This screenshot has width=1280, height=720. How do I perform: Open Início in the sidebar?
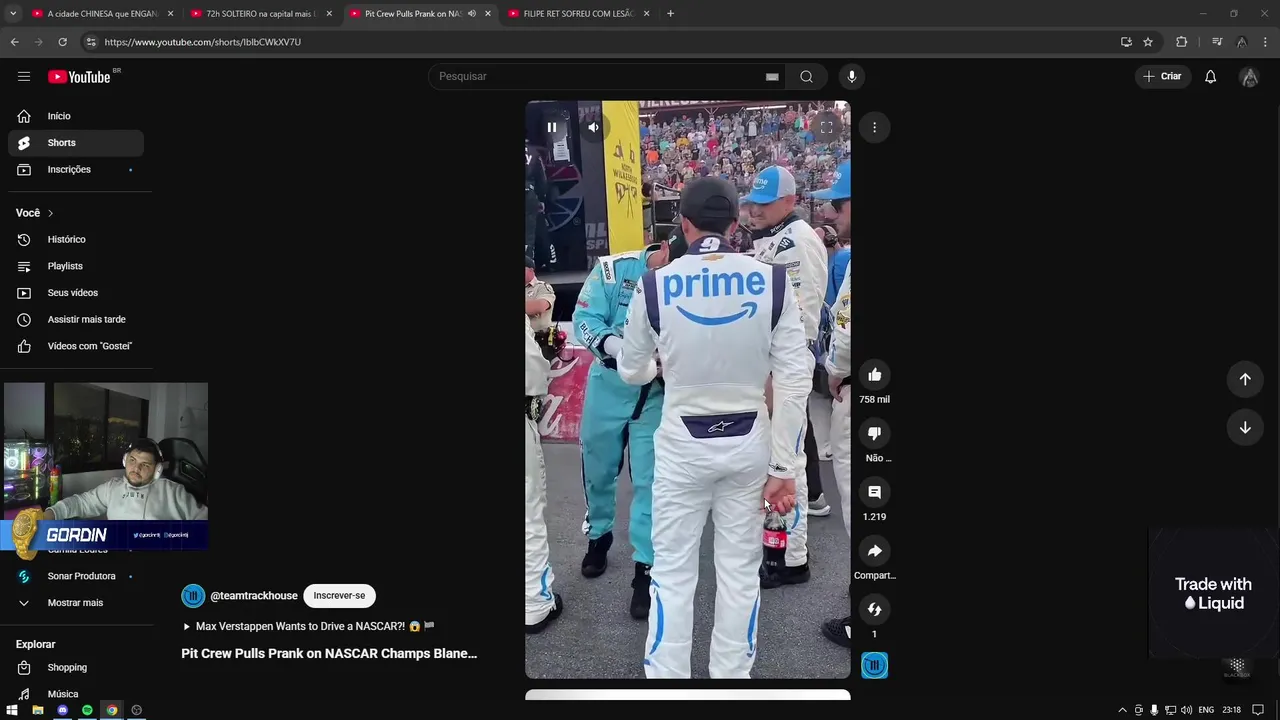[76, 116]
